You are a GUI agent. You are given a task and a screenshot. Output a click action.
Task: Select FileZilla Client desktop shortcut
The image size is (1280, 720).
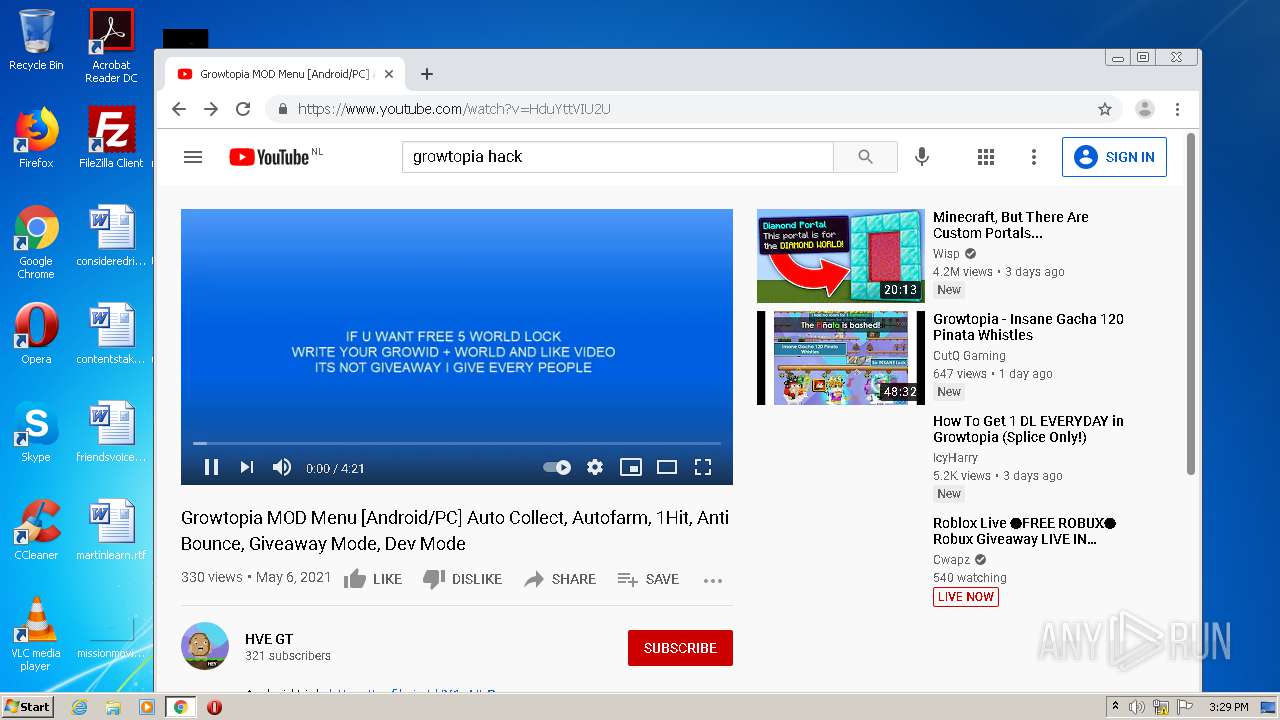[x=111, y=137]
